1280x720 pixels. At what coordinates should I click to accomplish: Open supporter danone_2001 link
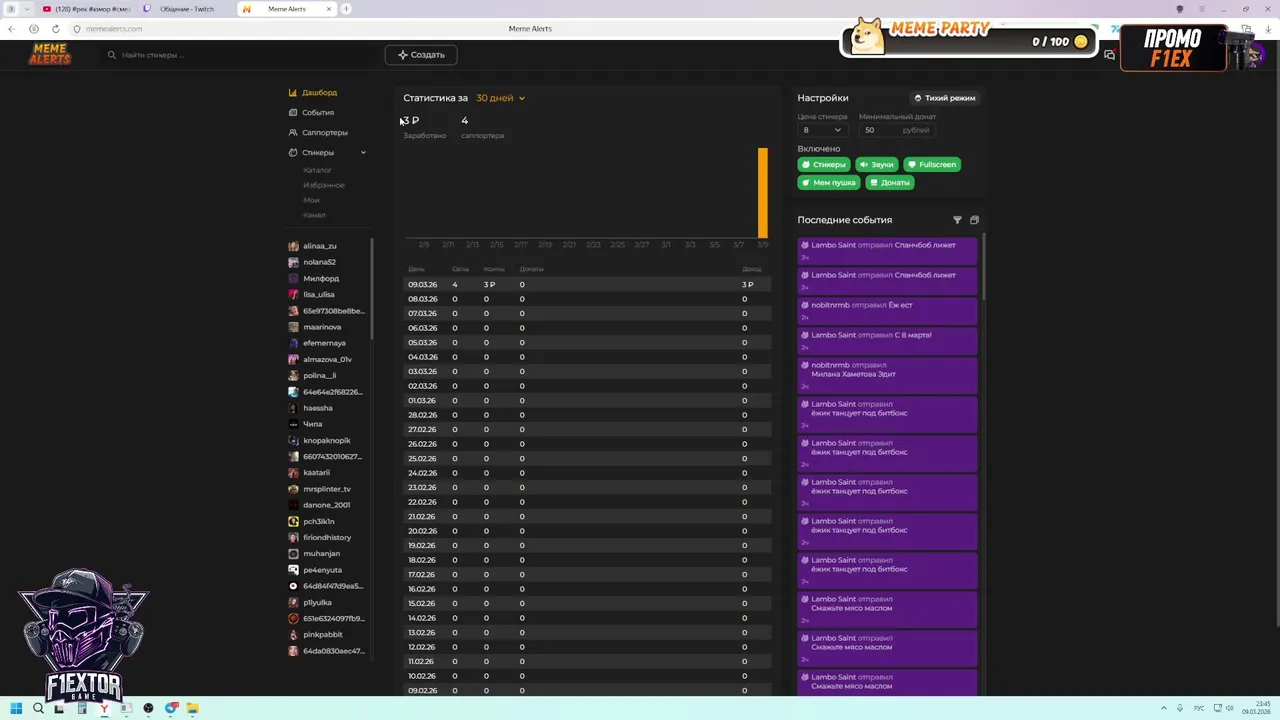326,505
